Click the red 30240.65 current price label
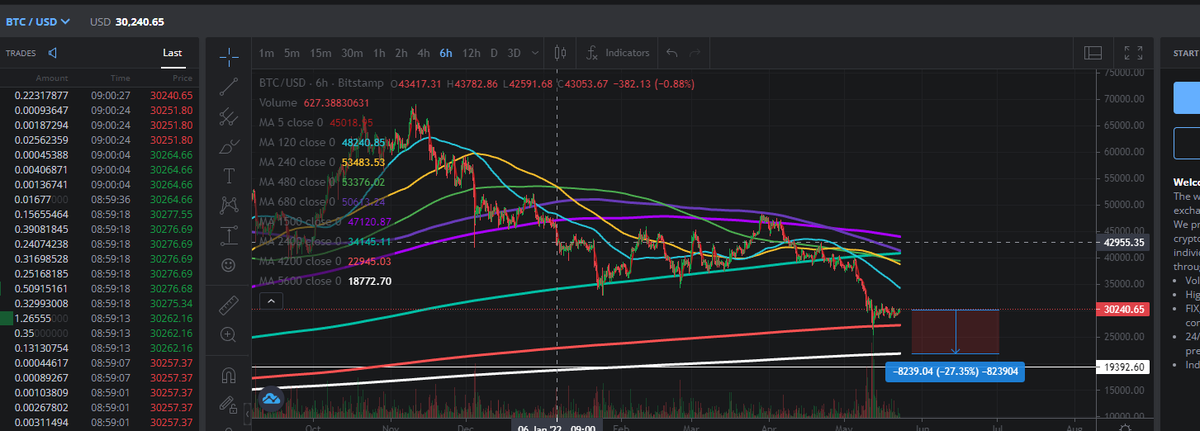 click(1125, 310)
